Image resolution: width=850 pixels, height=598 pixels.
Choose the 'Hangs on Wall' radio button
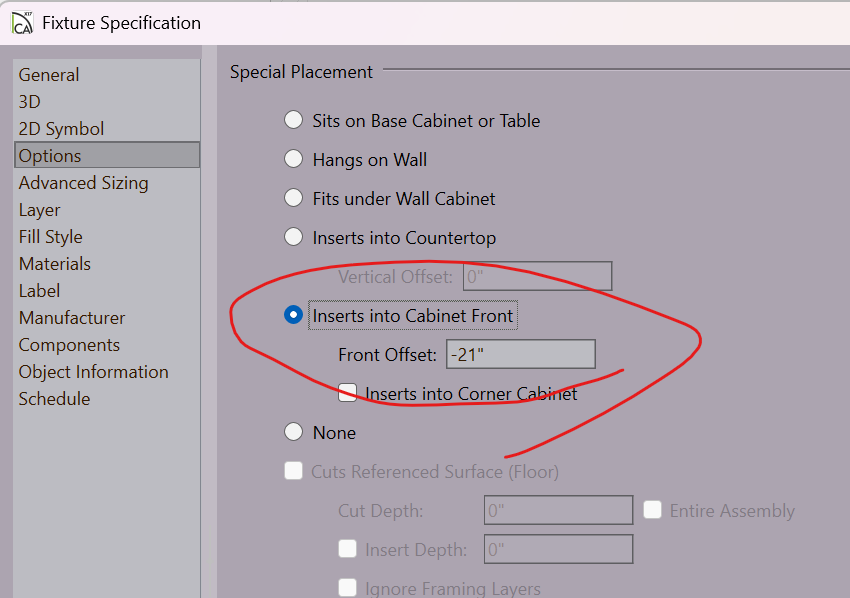[293, 159]
